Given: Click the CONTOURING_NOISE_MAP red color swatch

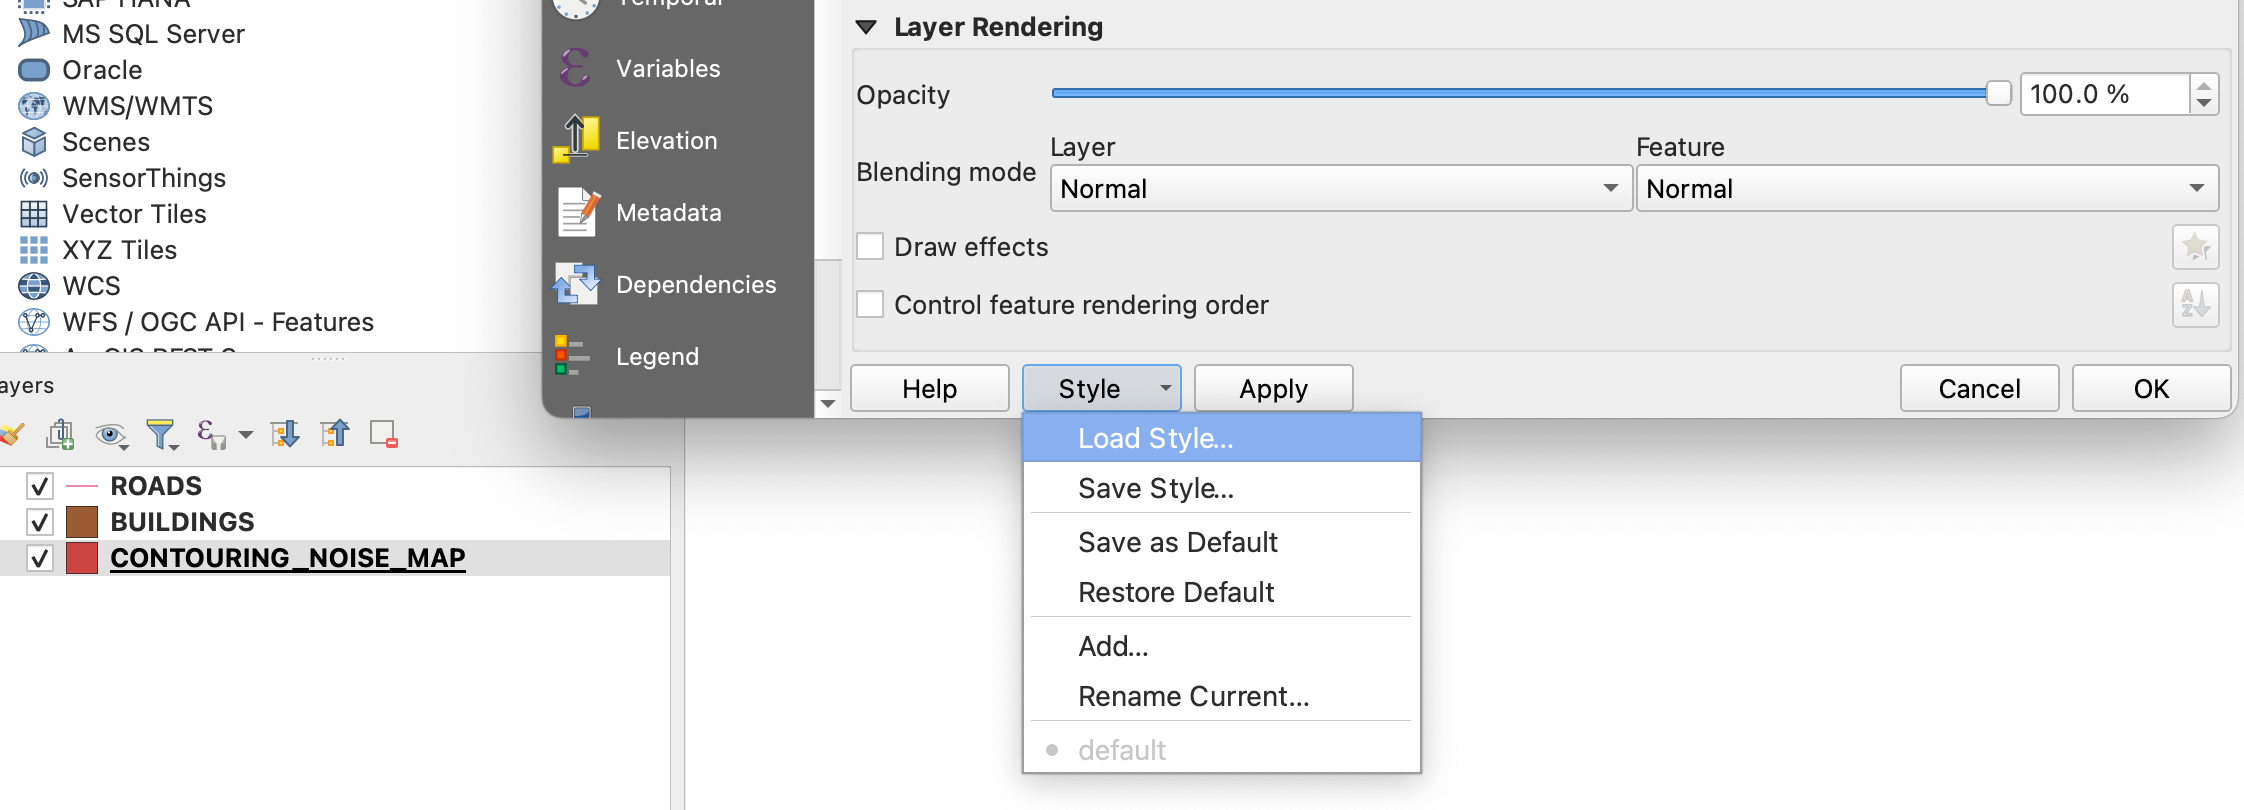Looking at the screenshot, I should click(82, 558).
